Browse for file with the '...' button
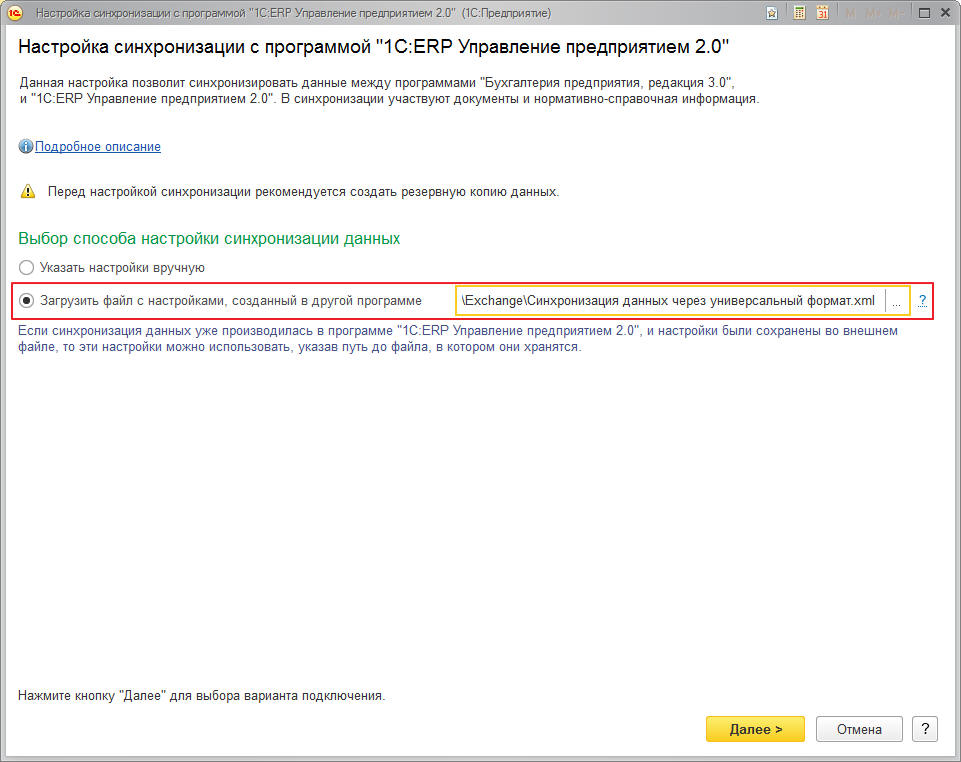The image size is (961, 762). point(896,301)
